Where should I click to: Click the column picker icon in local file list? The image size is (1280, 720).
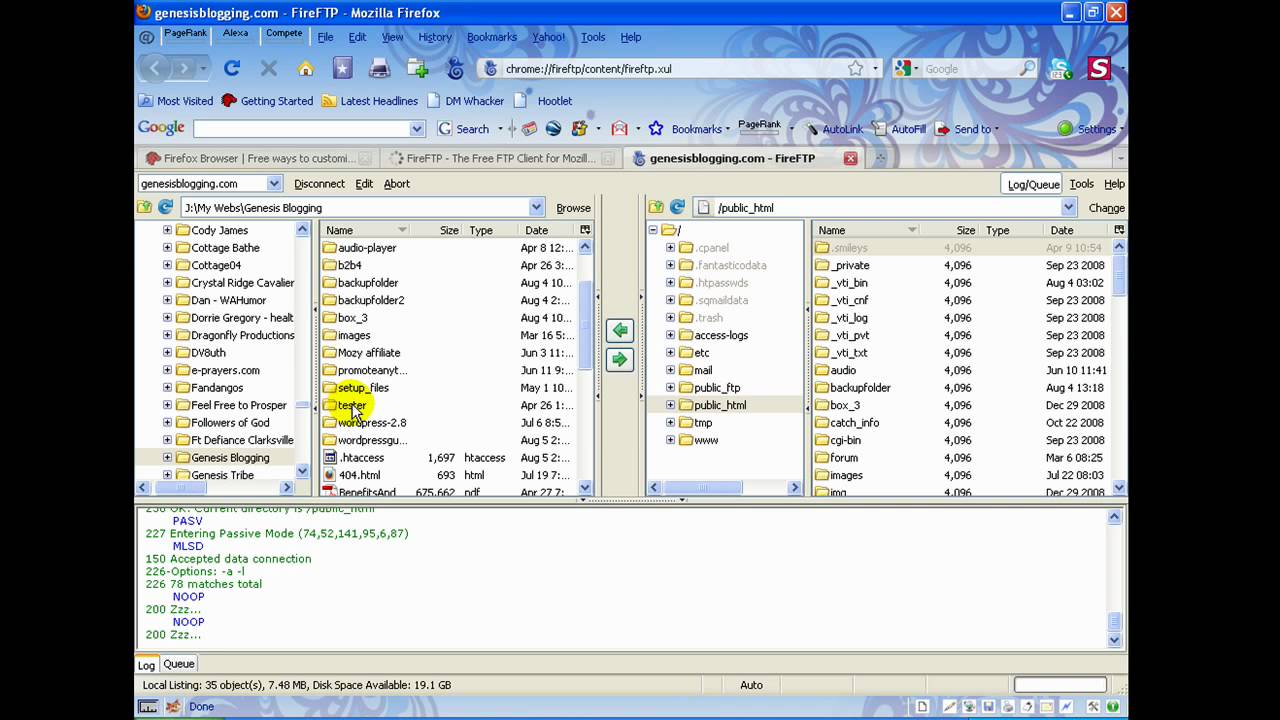coord(585,230)
